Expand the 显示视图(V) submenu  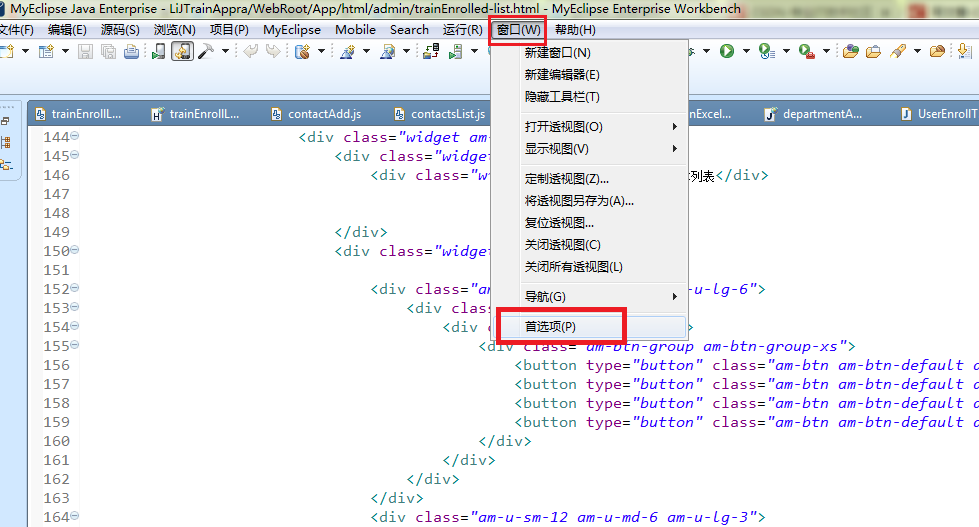(x=589, y=149)
